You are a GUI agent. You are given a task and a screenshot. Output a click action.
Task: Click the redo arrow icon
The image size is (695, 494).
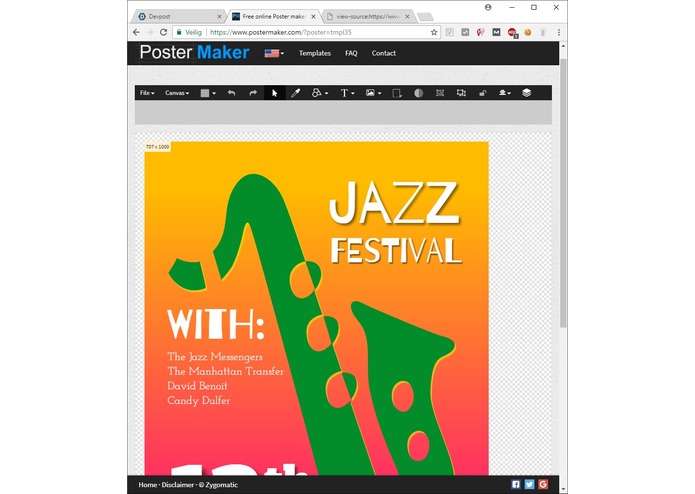click(x=253, y=93)
